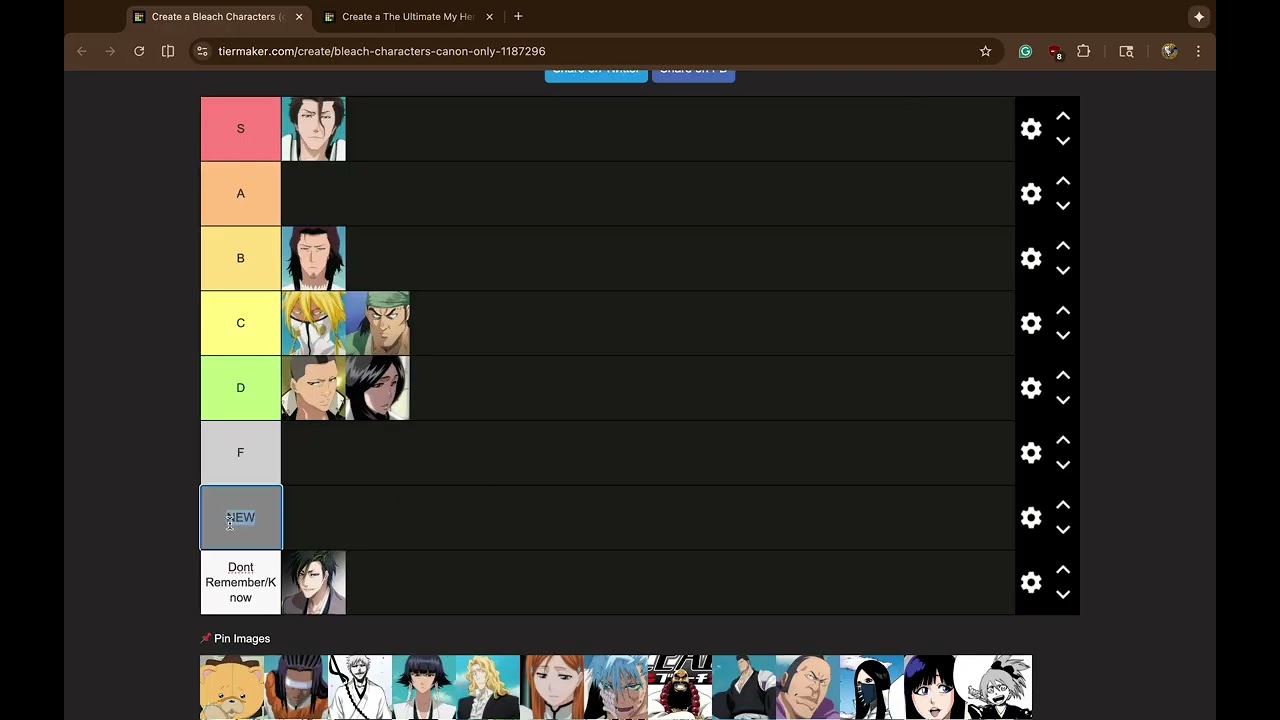The image size is (1280, 720).
Task: Open settings gear for A tier row
Action: tap(1031, 194)
